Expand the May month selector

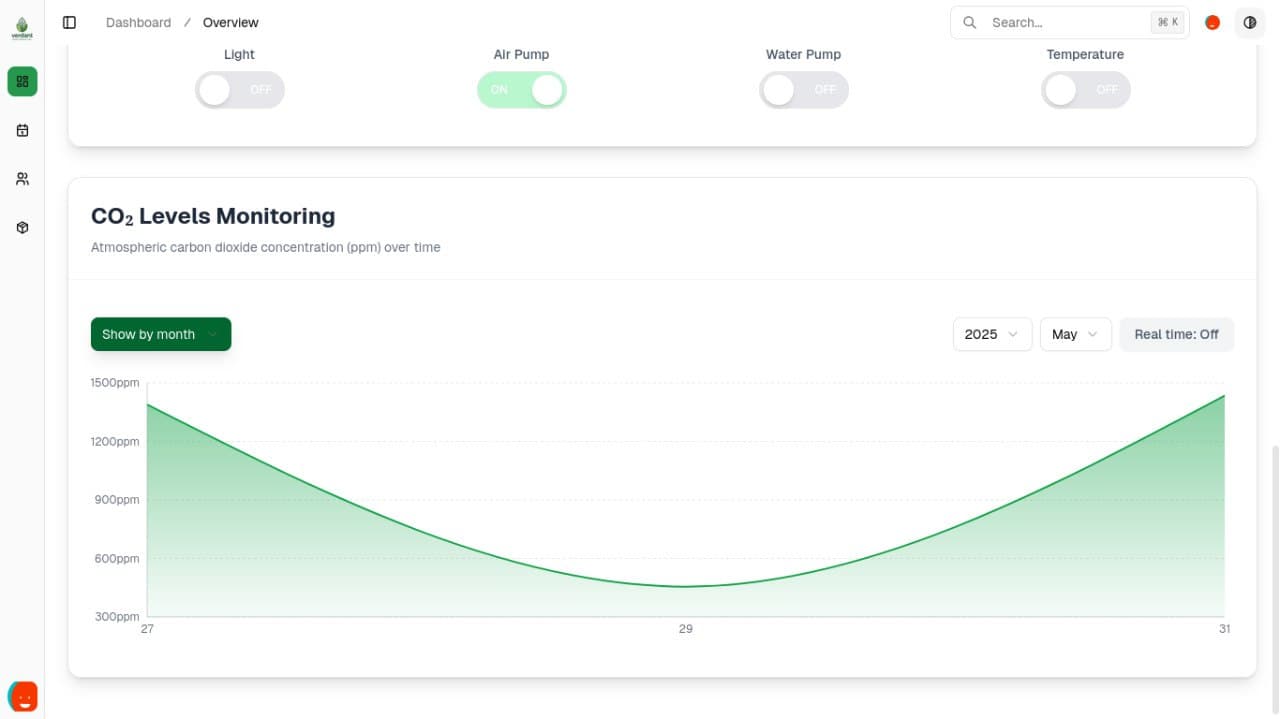pyautogui.click(x=1075, y=334)
